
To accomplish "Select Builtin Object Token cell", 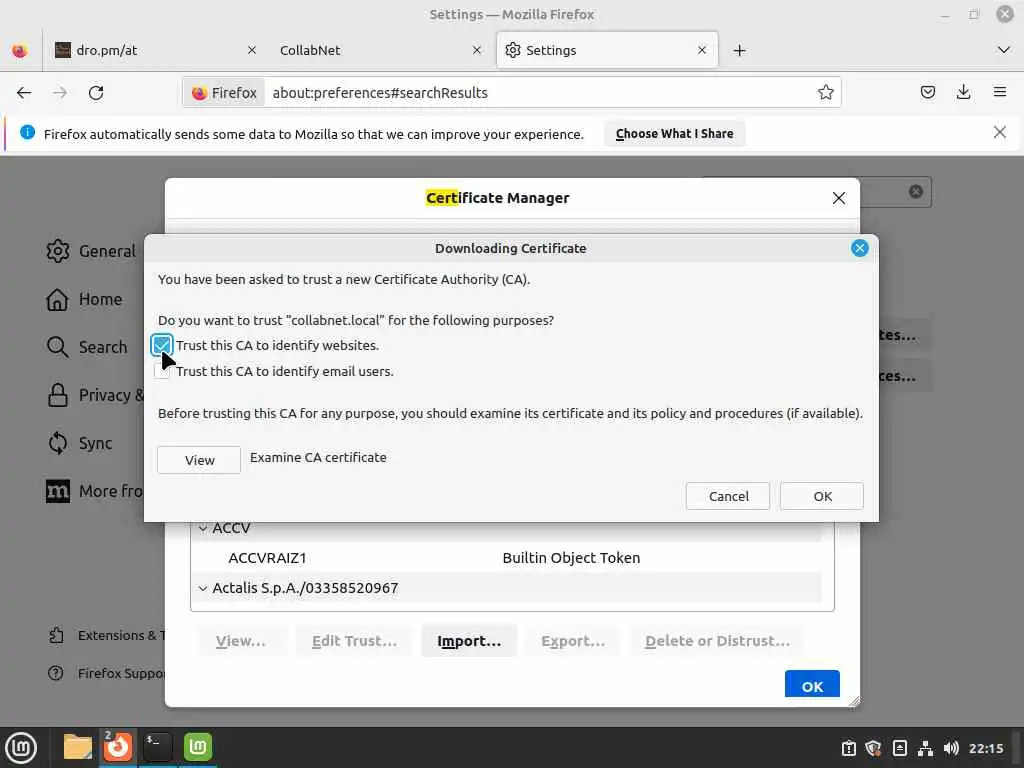I will point(571,558).
